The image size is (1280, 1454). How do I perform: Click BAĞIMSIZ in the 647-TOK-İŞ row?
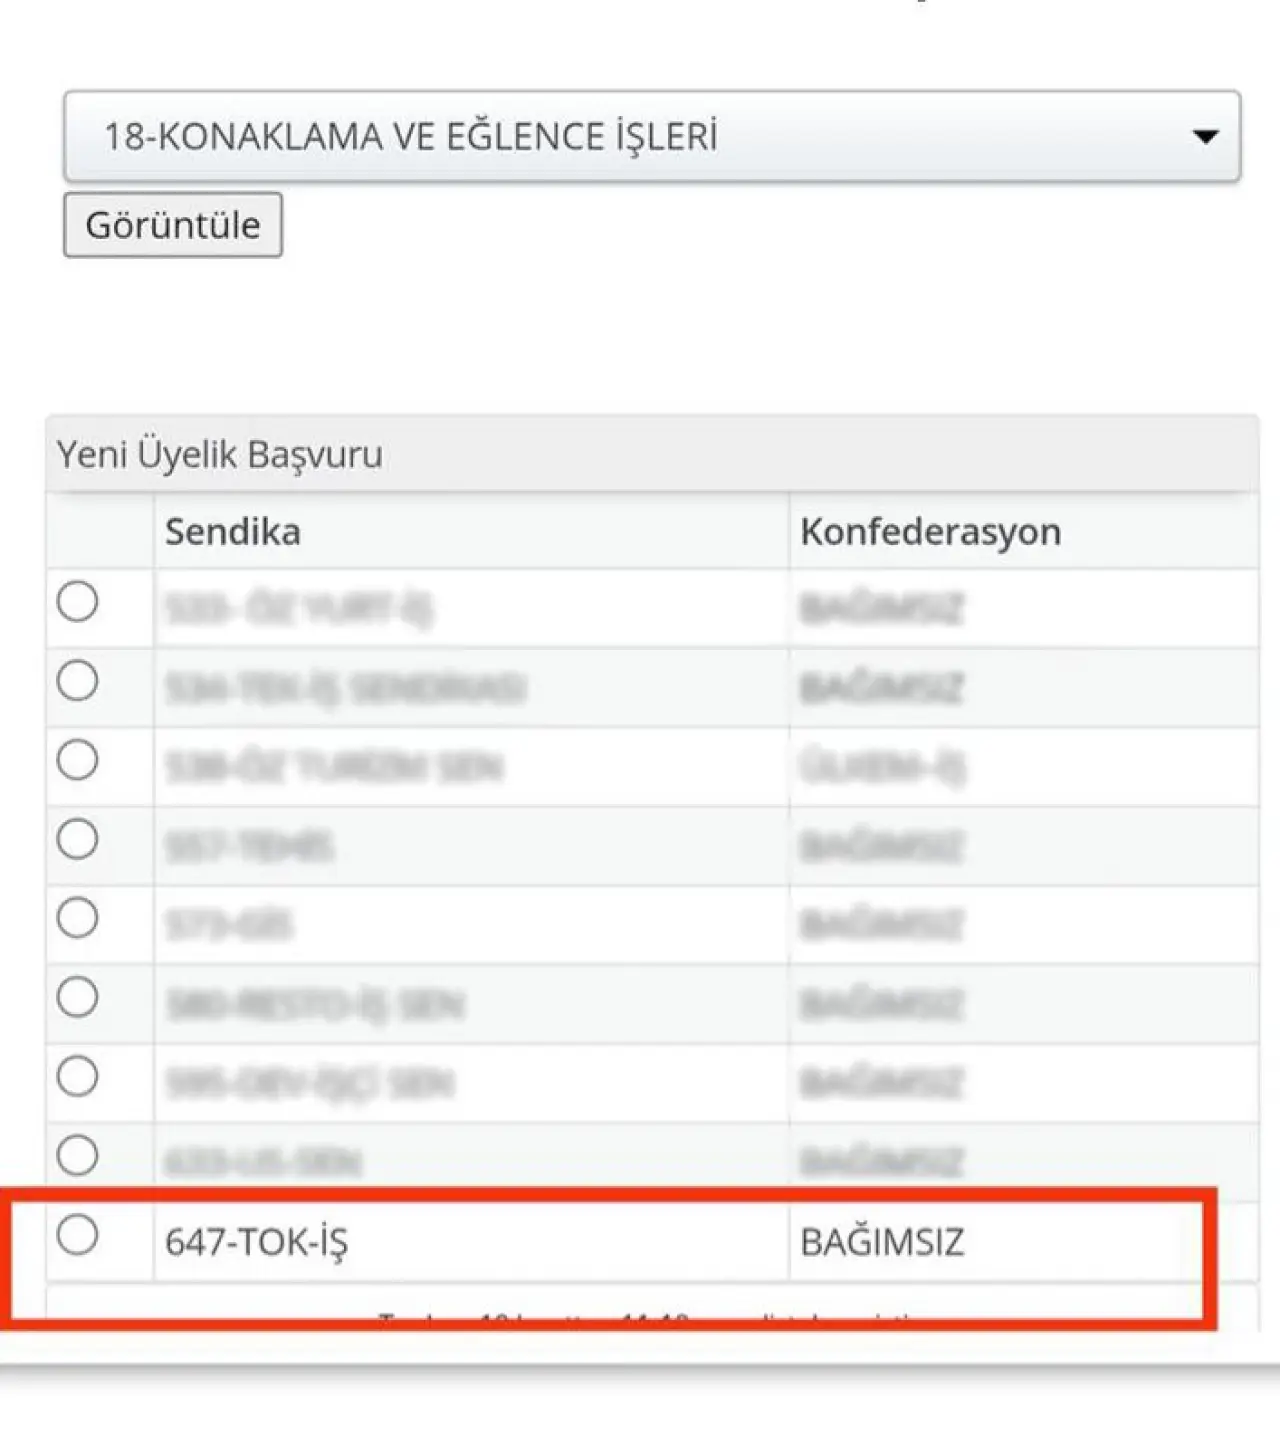pos(882,1242)
